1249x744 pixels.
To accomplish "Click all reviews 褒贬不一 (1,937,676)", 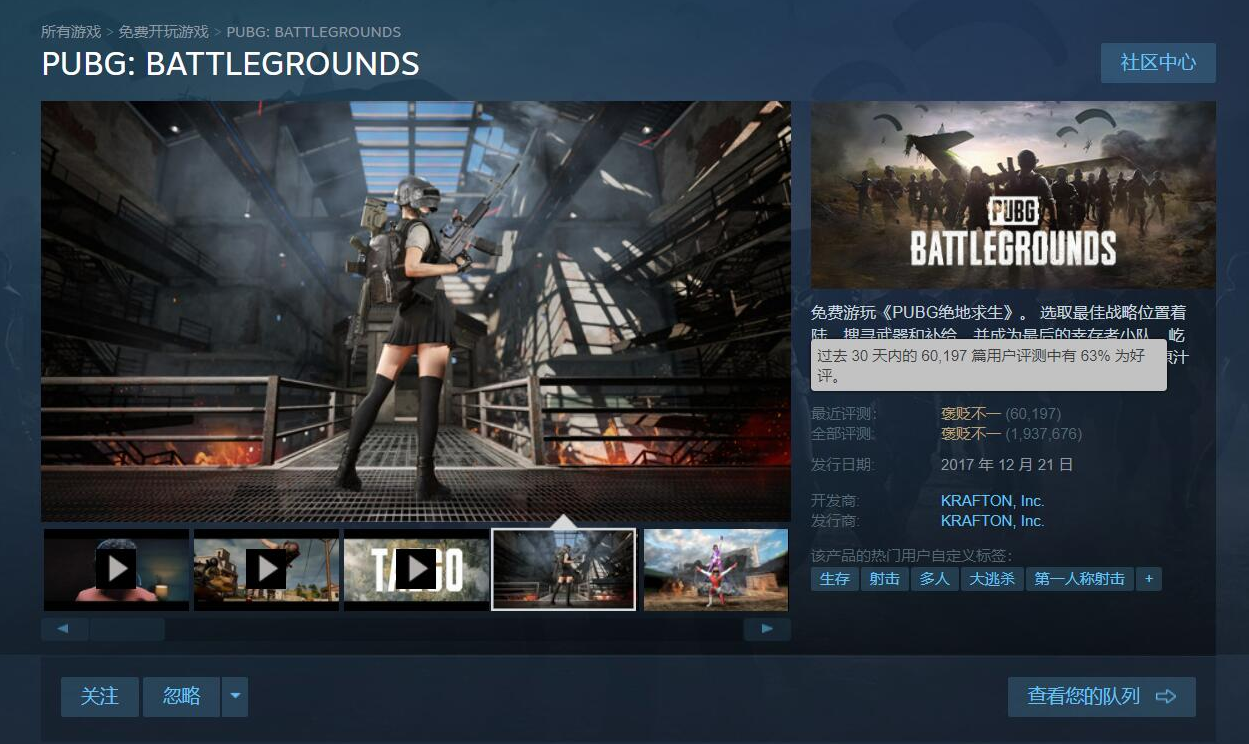I will pos(1011,434).
